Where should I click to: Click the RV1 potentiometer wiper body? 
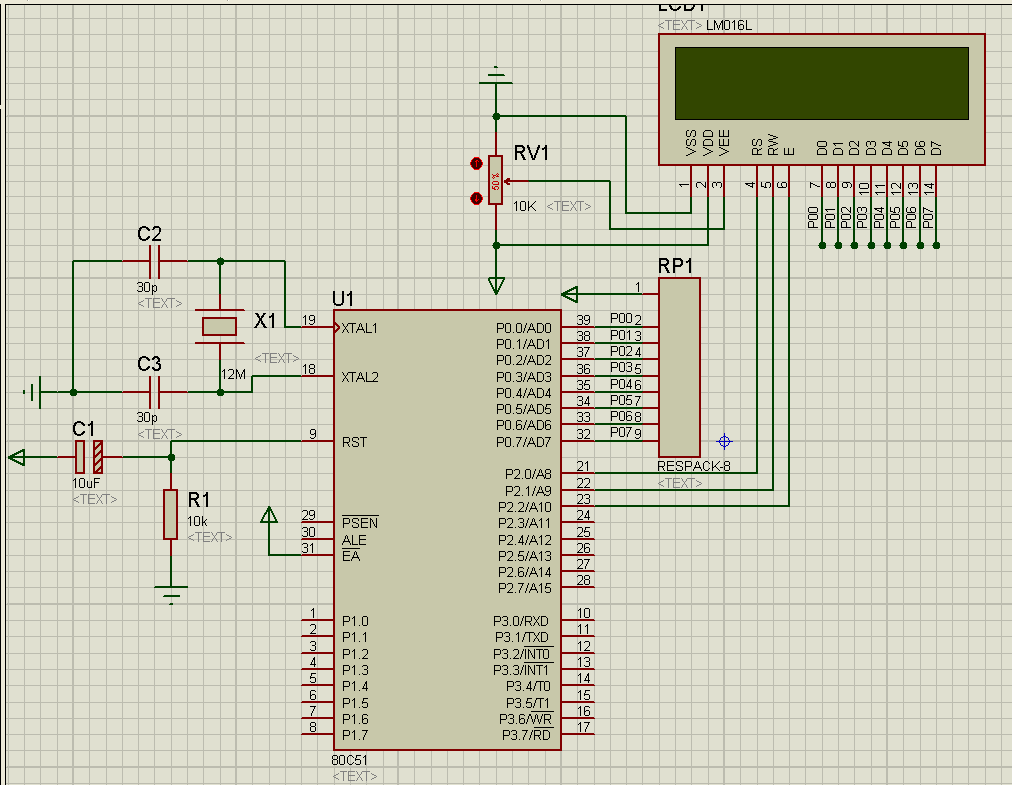pyautogui.click(x=495, y=181)
